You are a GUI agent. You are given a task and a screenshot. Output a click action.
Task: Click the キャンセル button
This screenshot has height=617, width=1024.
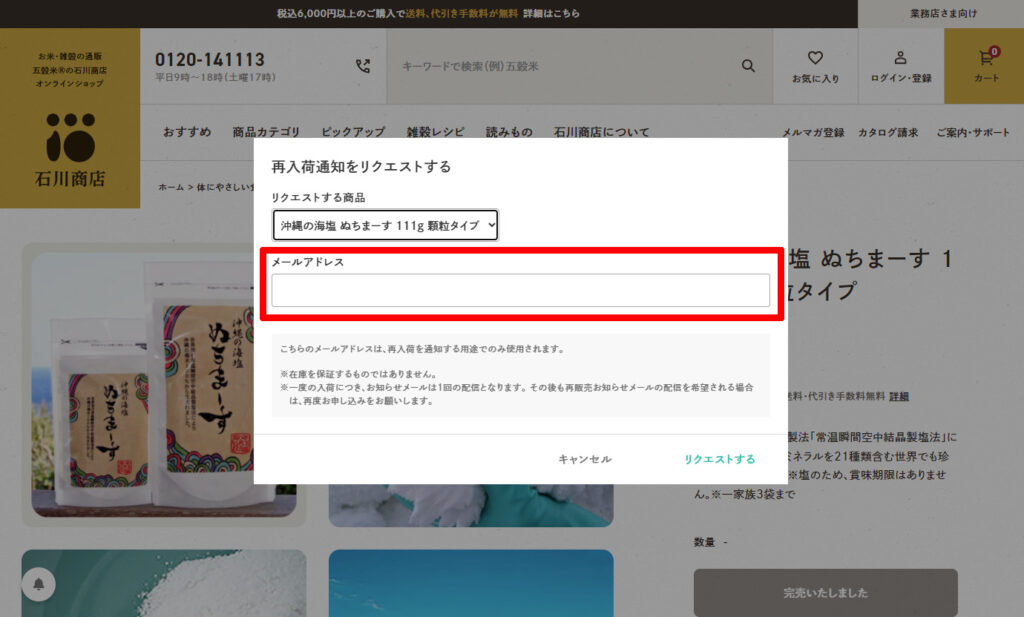[x=584, y=459]
